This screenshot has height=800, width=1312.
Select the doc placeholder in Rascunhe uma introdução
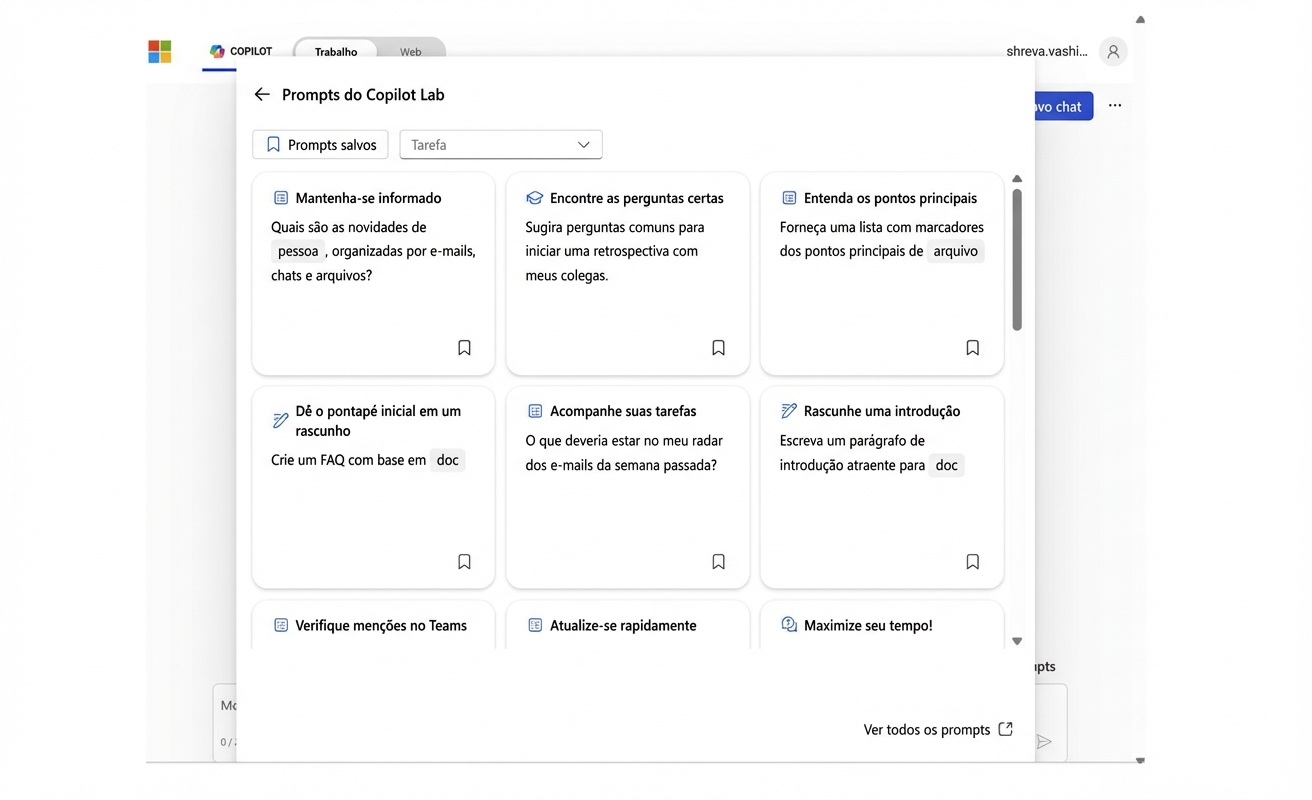pyautogui.click(x=946, y=465)
